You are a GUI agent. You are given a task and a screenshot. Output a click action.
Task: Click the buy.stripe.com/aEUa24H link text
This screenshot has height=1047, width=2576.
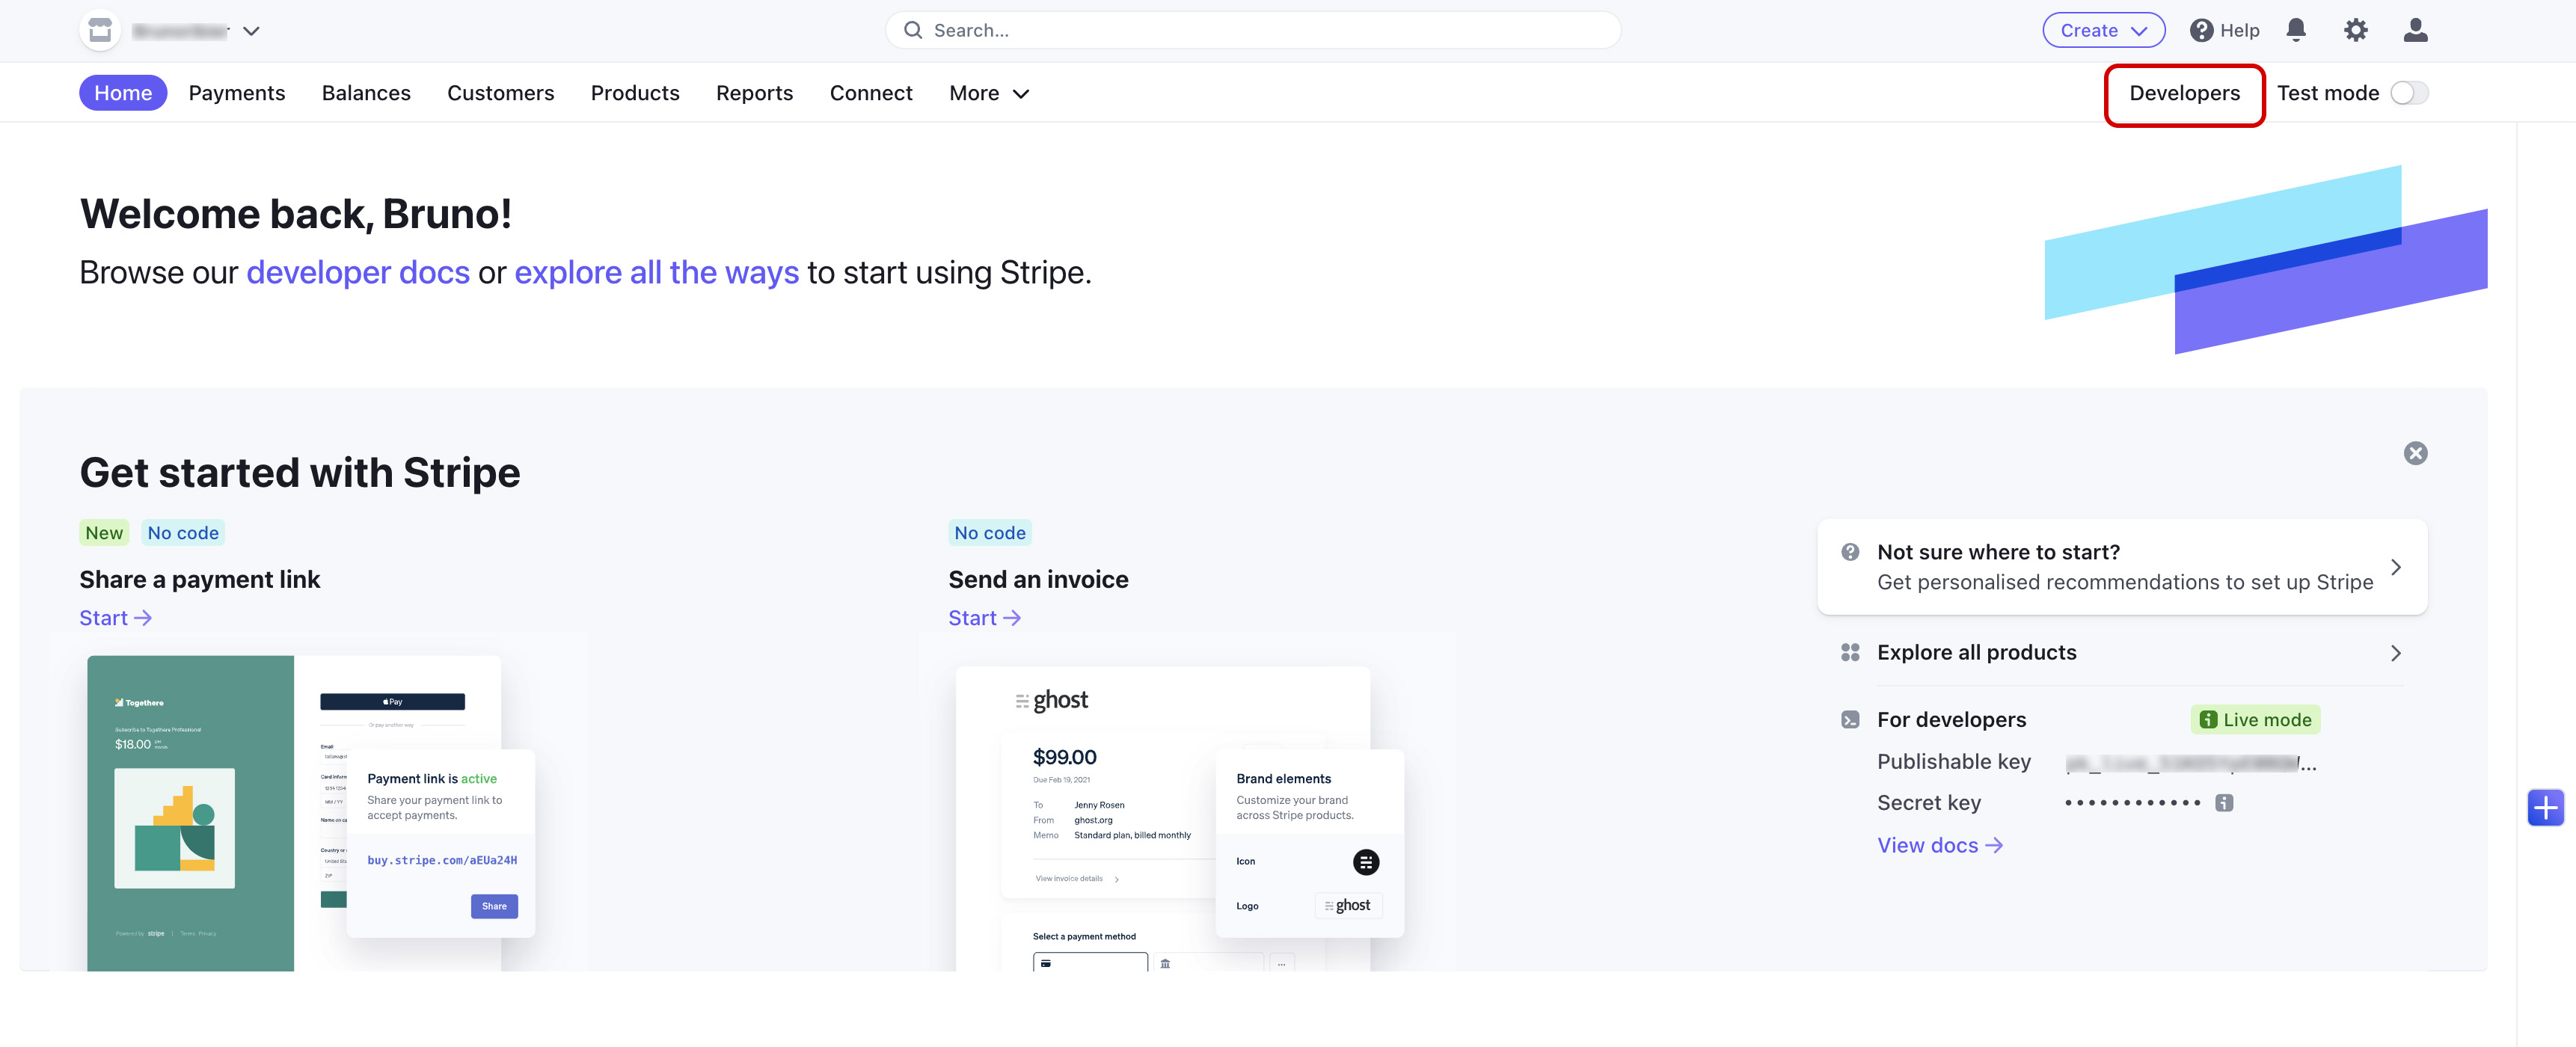(x=442, y=860)
